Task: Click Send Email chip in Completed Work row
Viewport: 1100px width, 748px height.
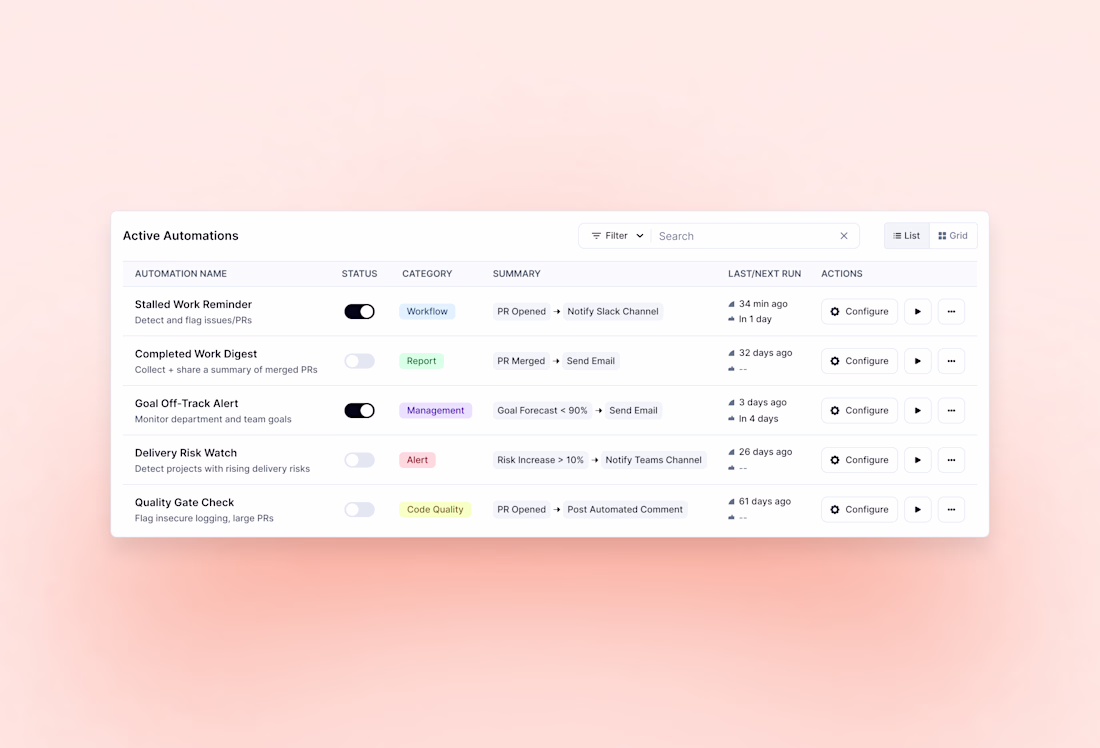Action: (591, 361)
